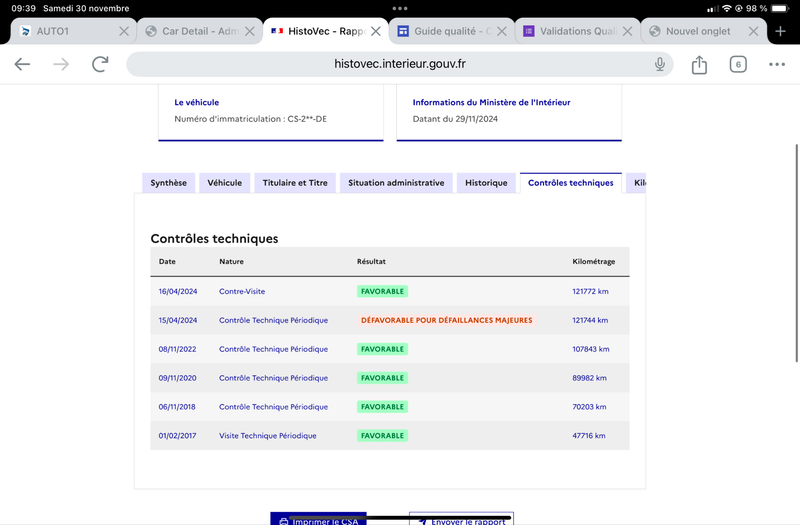Click the date 06/11/2018
The height and width of the screenshot is (525, 800).
[x=177, y=407]
